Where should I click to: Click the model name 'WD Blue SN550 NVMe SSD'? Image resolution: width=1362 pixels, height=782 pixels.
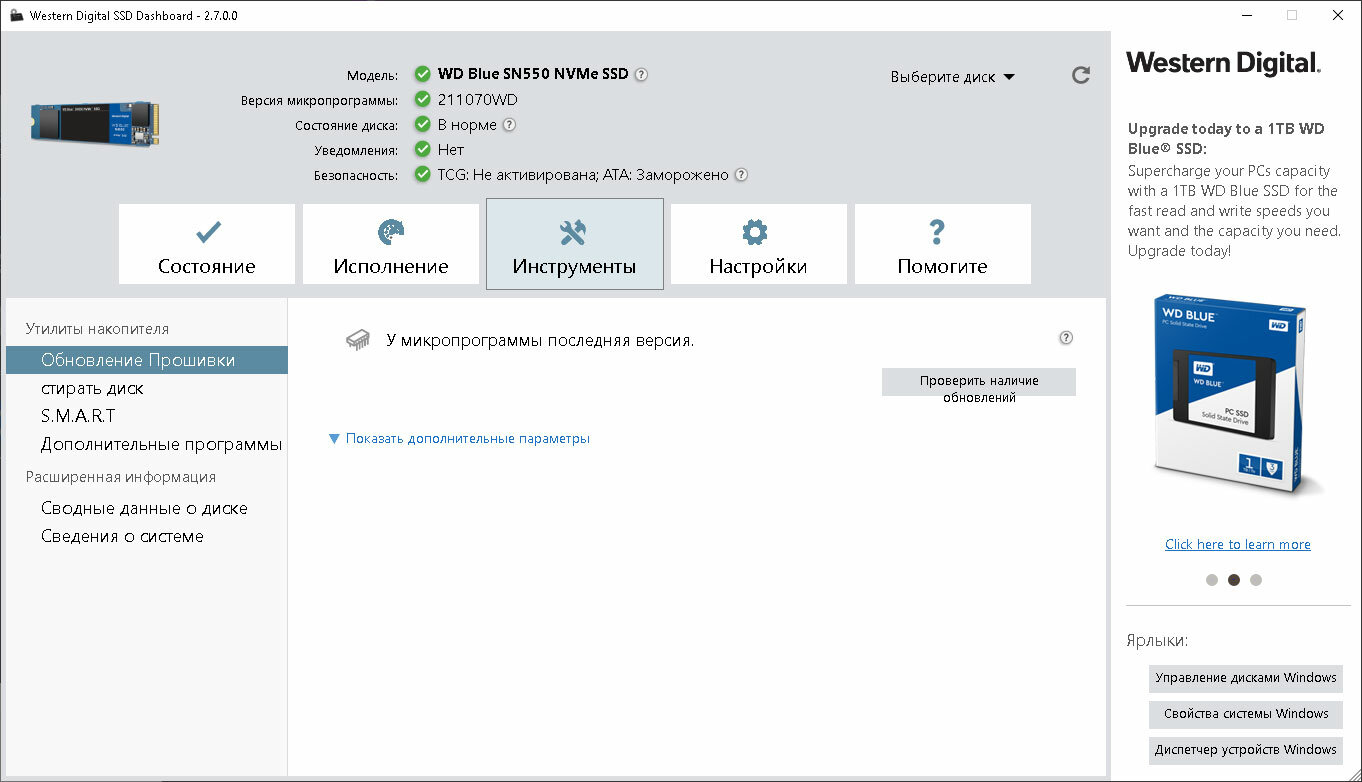(x=533, y=74)
